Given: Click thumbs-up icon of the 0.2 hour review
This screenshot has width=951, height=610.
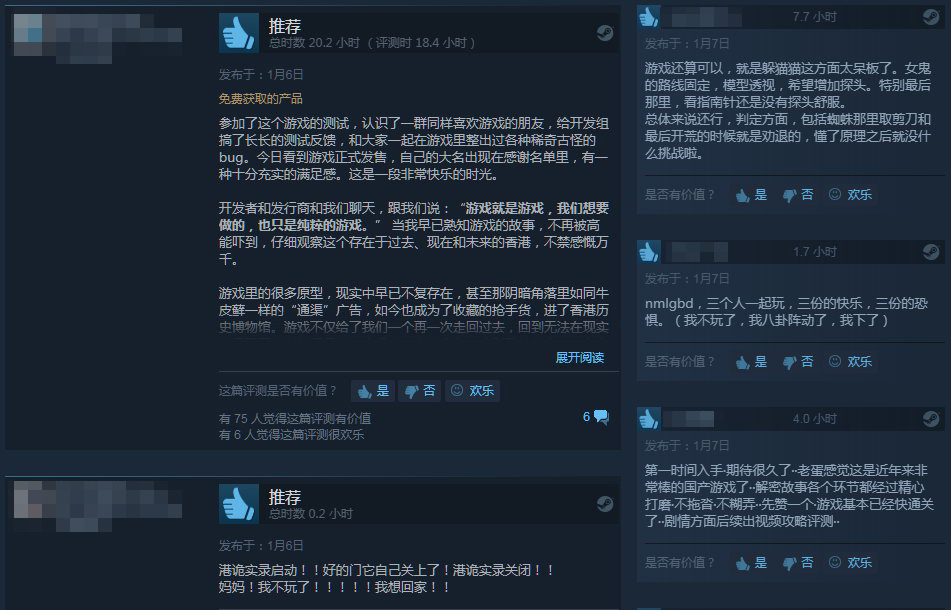Looking at the screenshot, I should pos(238,504).
